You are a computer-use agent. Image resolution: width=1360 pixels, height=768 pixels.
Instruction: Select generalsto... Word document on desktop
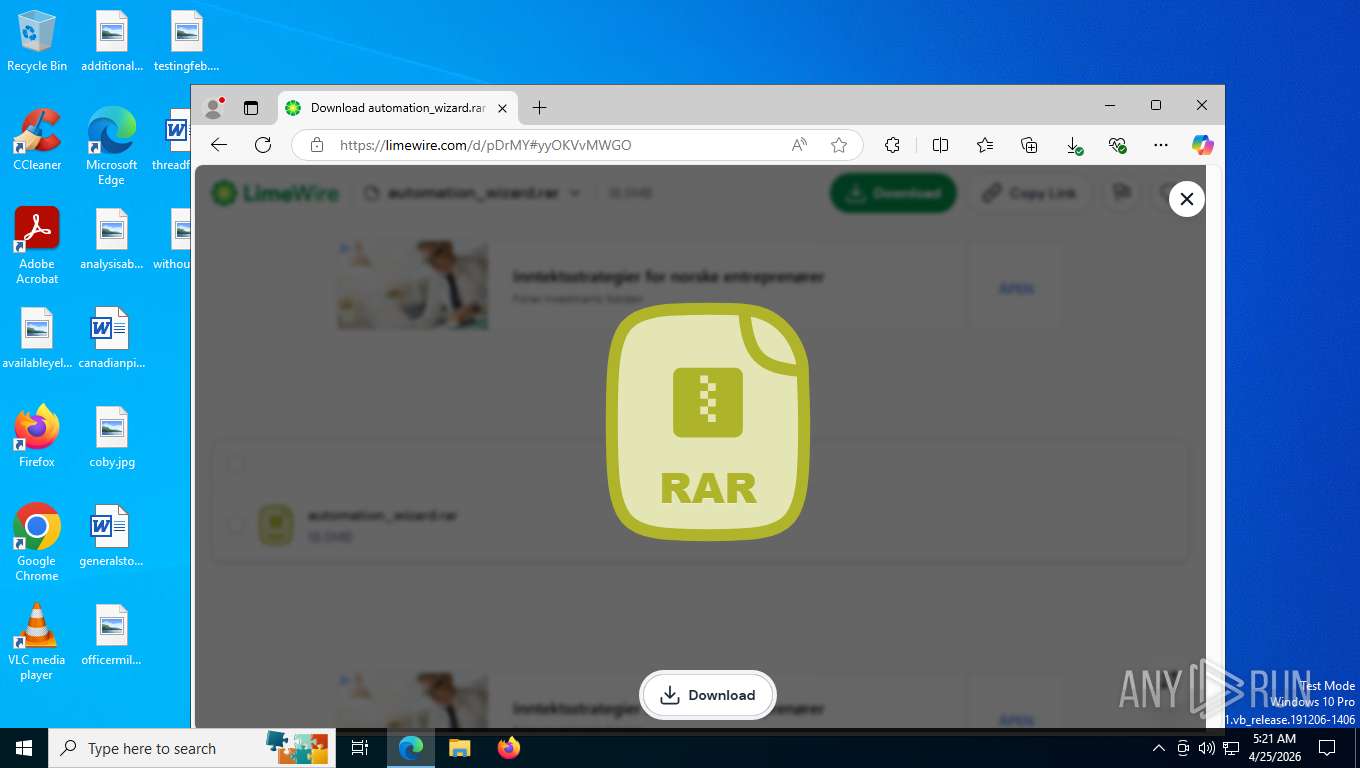tap(111, 536)
